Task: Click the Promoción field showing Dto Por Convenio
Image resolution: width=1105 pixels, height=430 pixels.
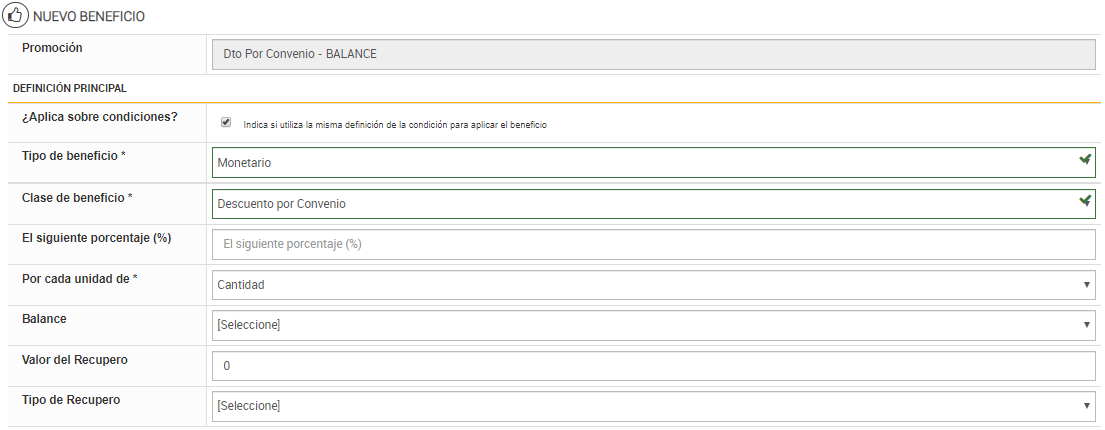Action: tap(654, 54)
